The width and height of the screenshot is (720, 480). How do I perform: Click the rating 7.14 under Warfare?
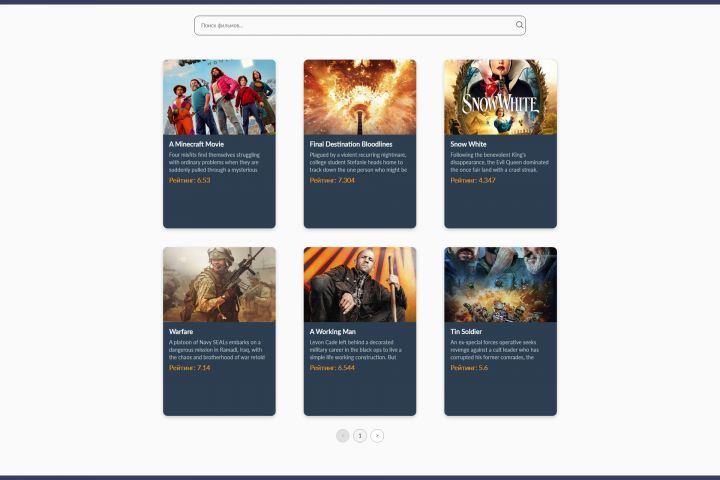(x=189, y=367)
